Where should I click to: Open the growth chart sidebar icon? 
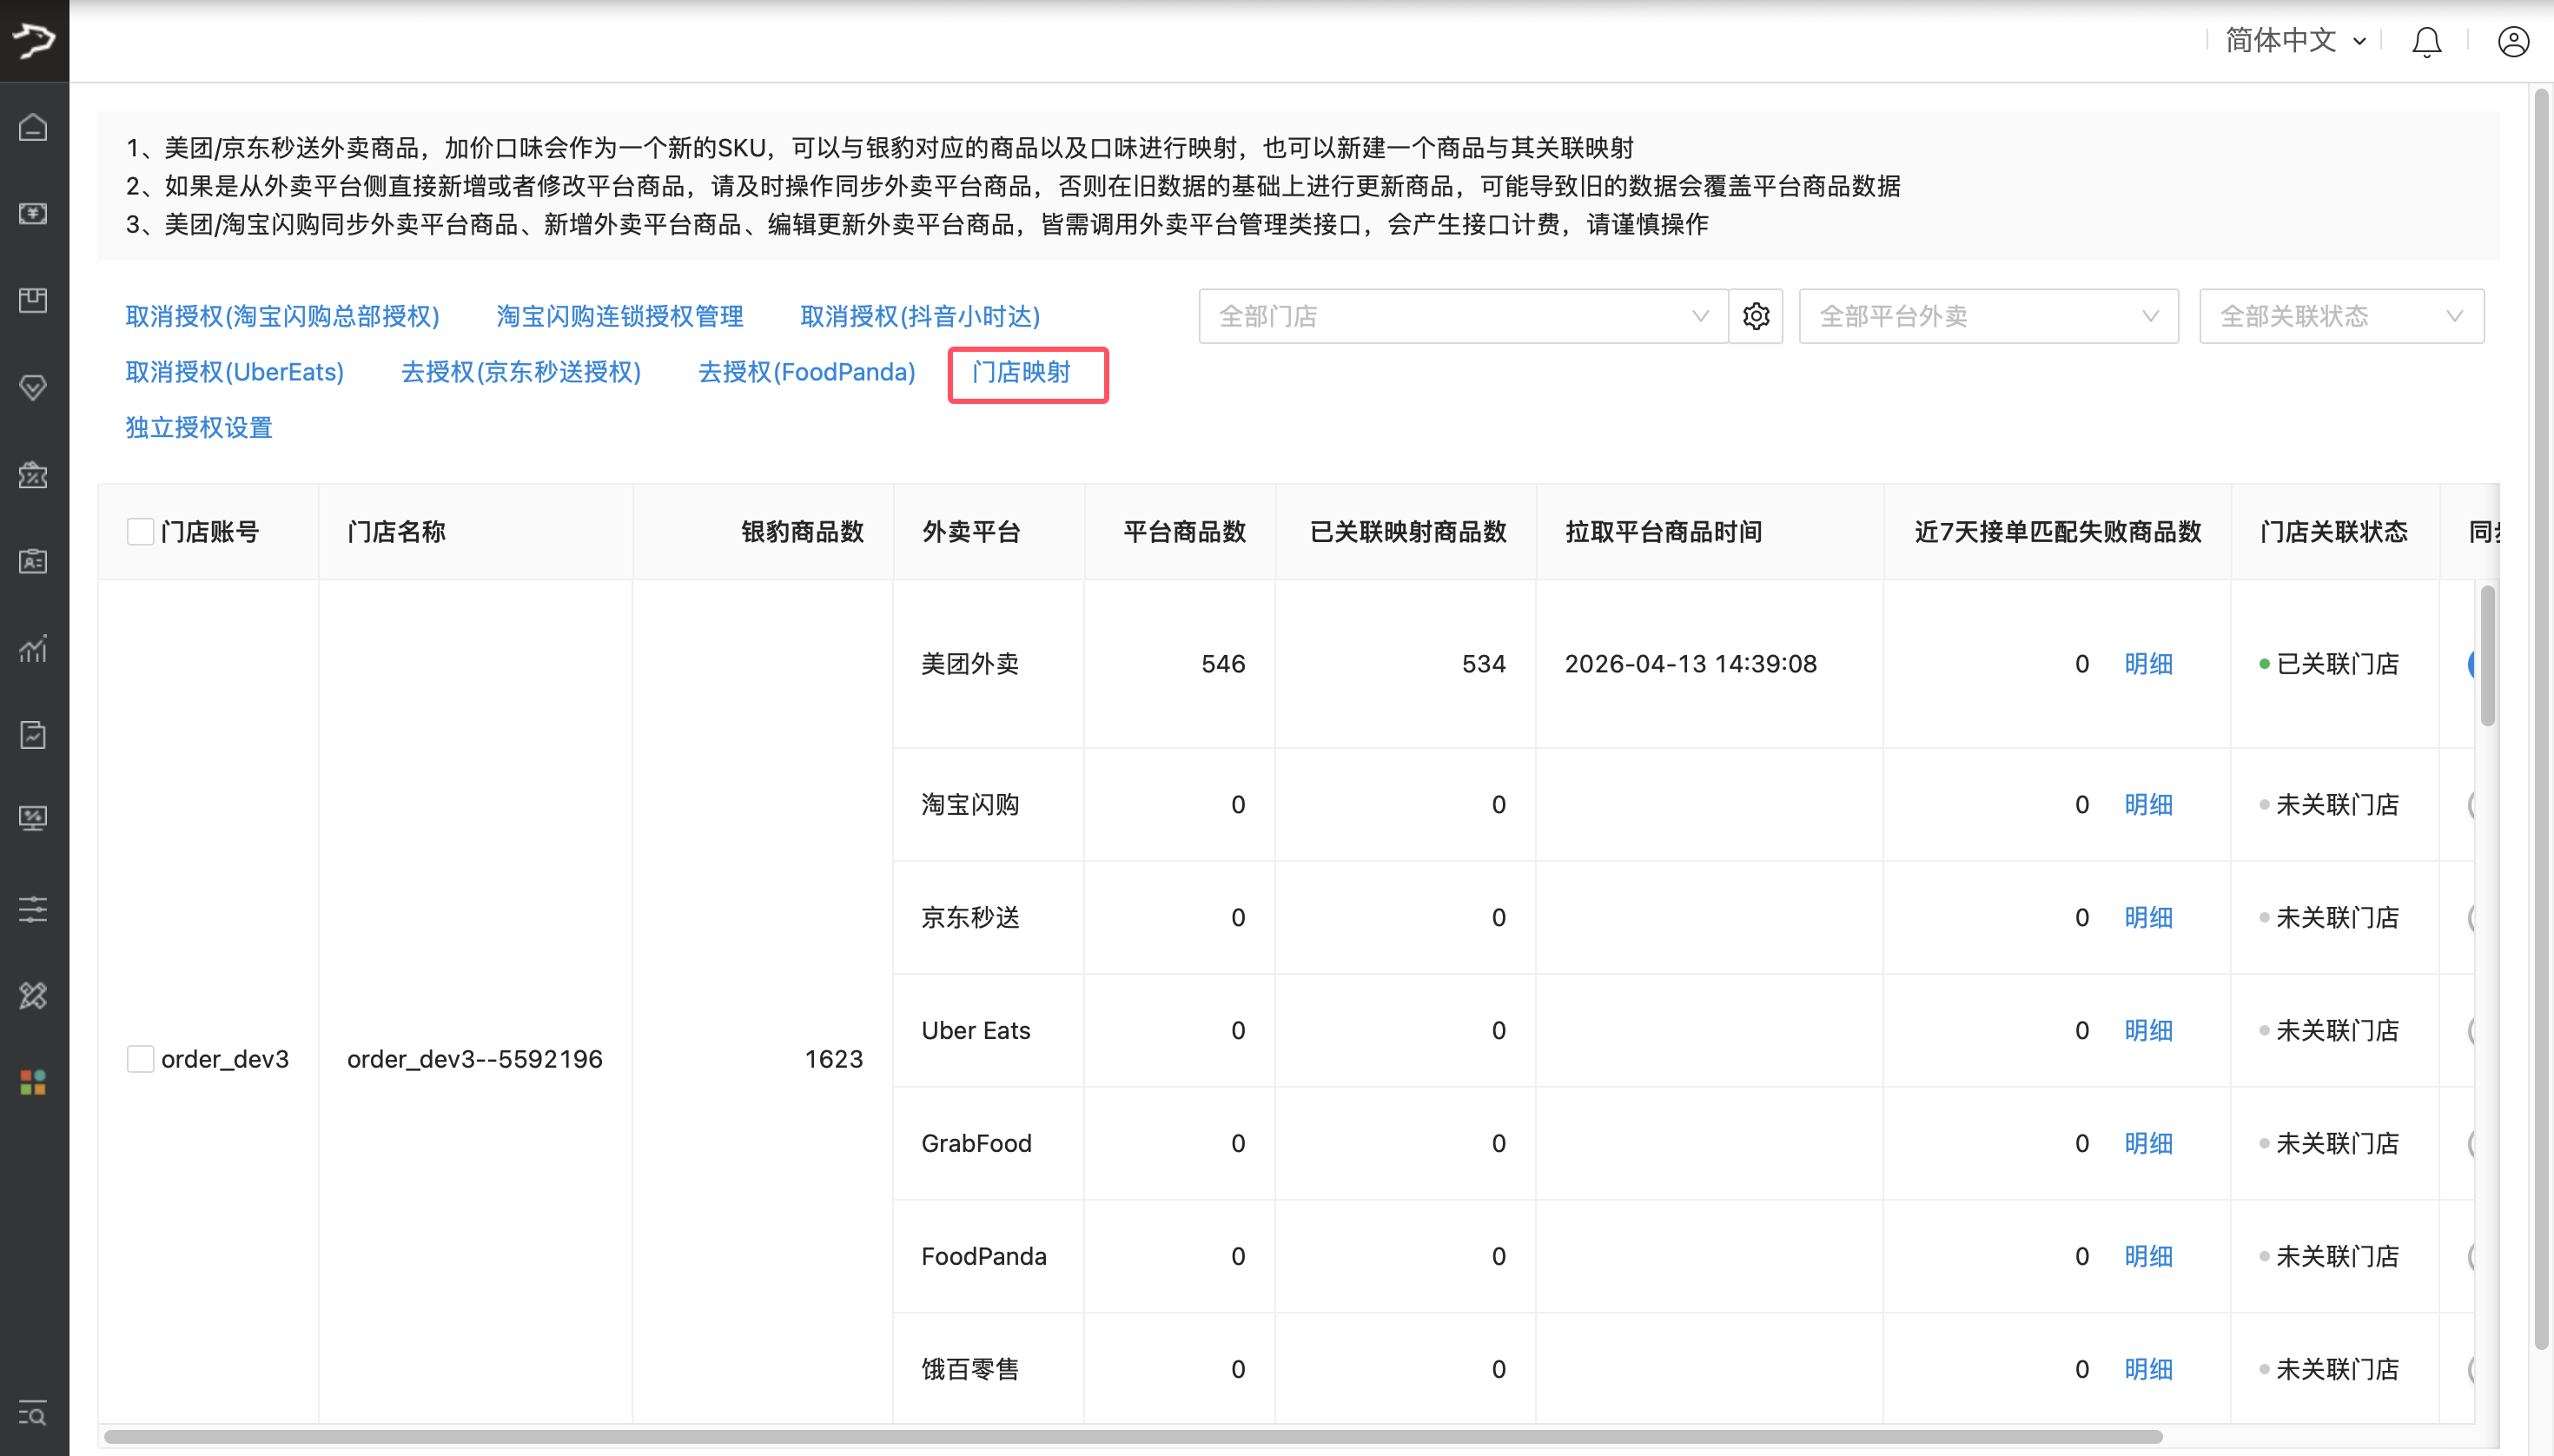[x=33, y=648]
